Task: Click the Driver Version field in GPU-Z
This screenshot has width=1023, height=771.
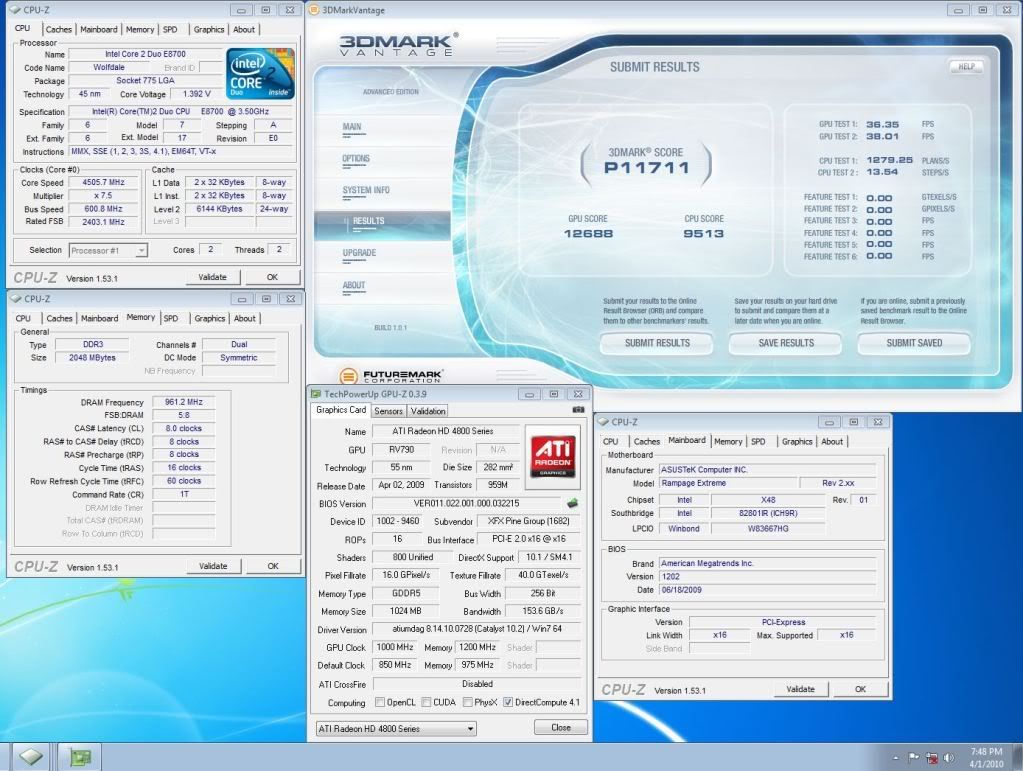Action: (476, 629)
